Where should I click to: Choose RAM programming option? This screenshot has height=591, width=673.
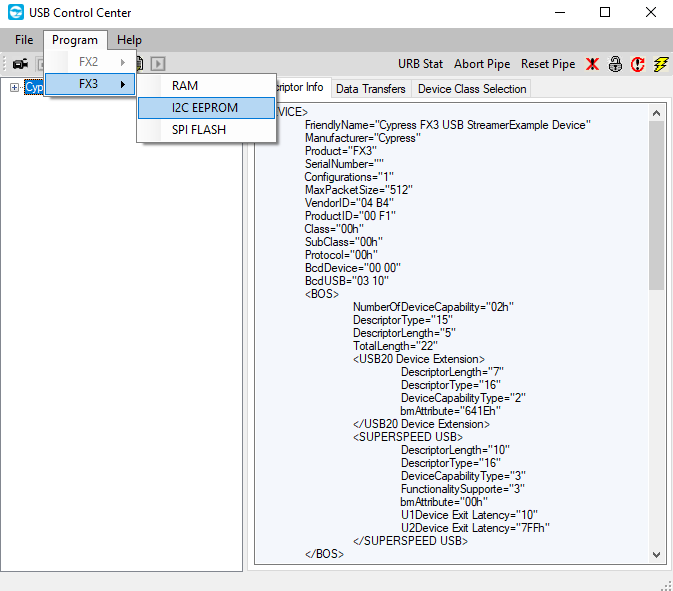(206, 86)
